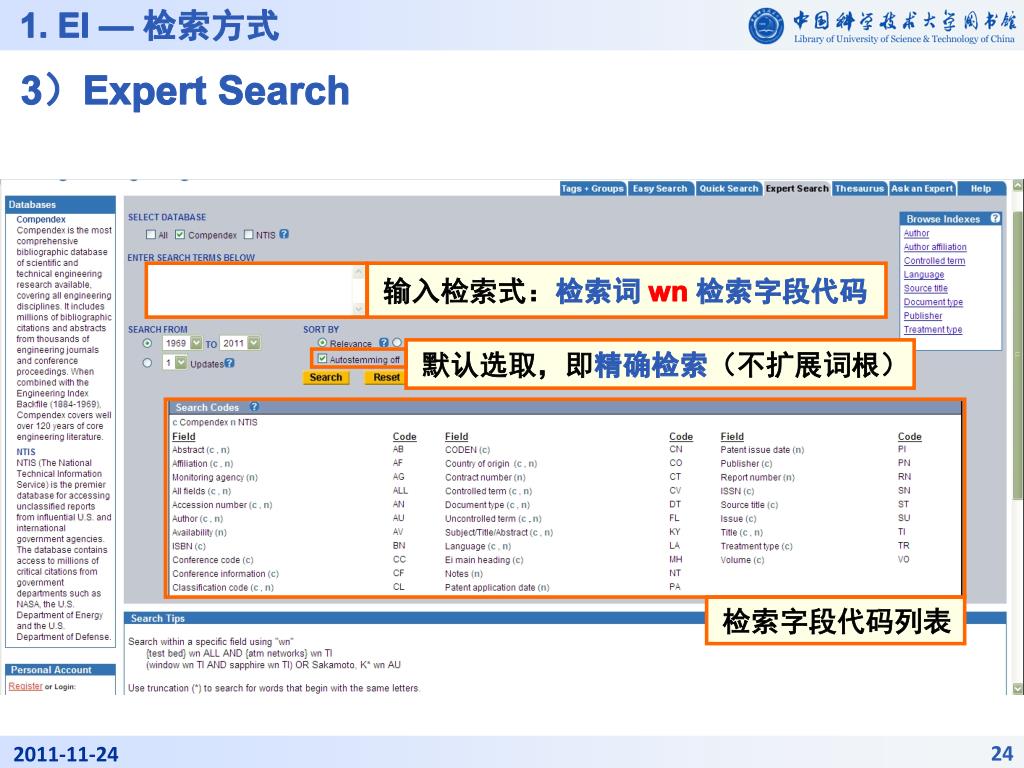Viewport: 1024px width, 768px height.
Task: Click Subject/Title/Abstract (c, n) field entry
Action: tap(499, 532)
